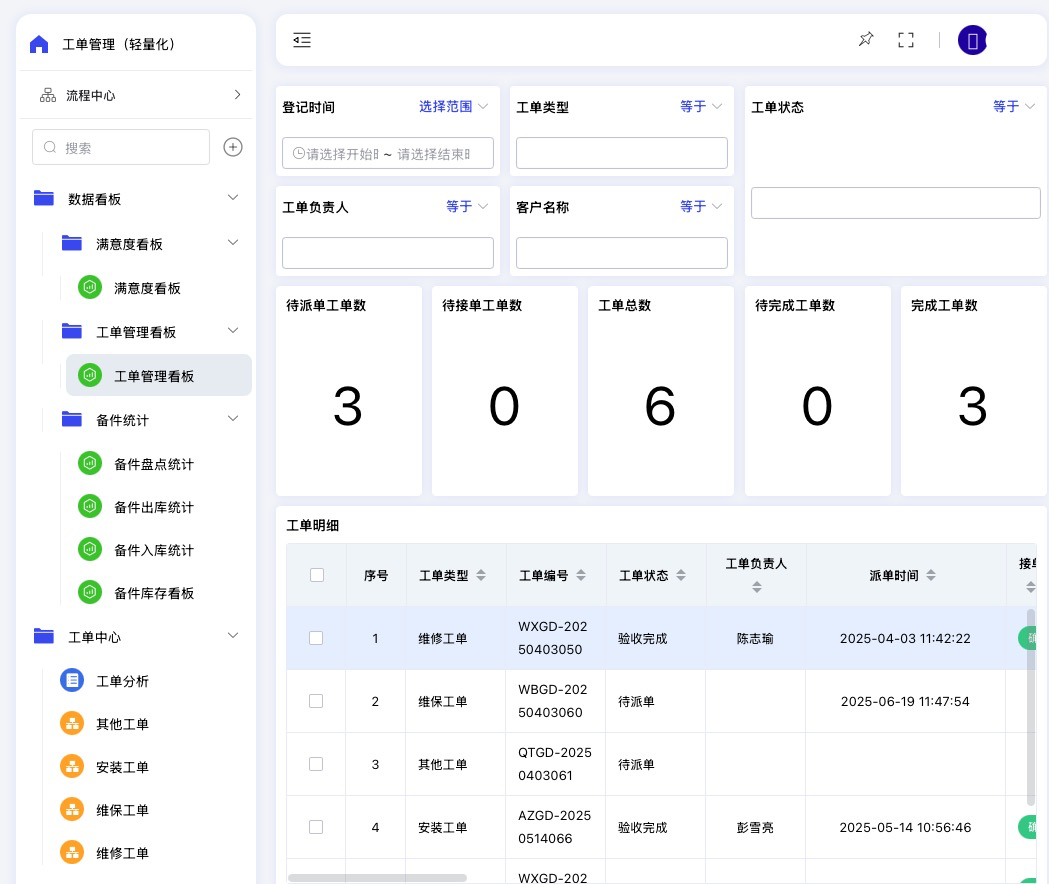Click the home icon beside 工单管理（轻量化）
This screenshot has width=1049, height=884.
click(39, 44)
